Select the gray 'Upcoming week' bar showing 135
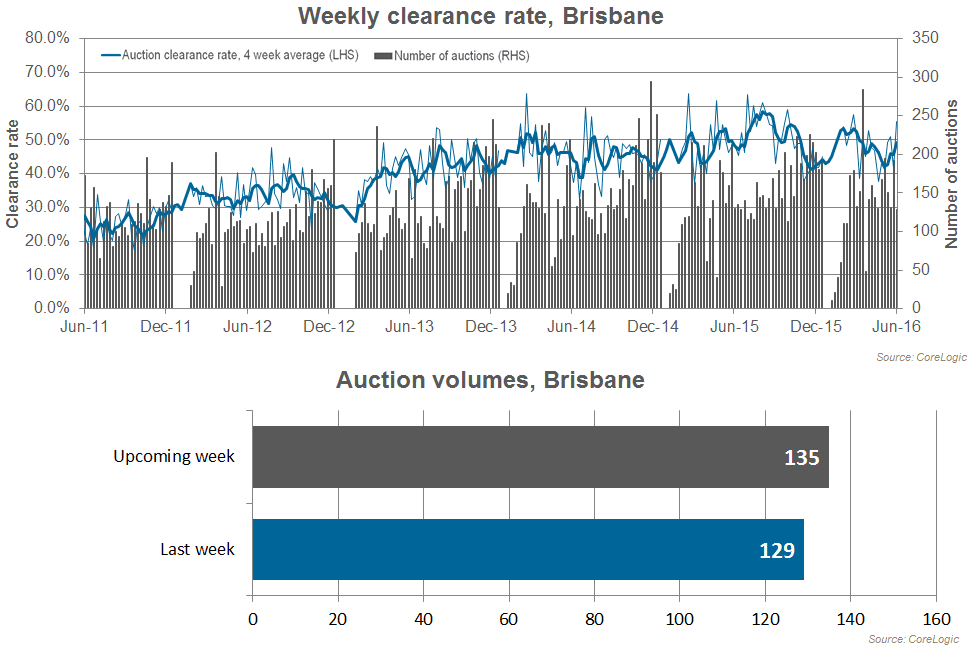The image size is (974, 651). point(540,457)
